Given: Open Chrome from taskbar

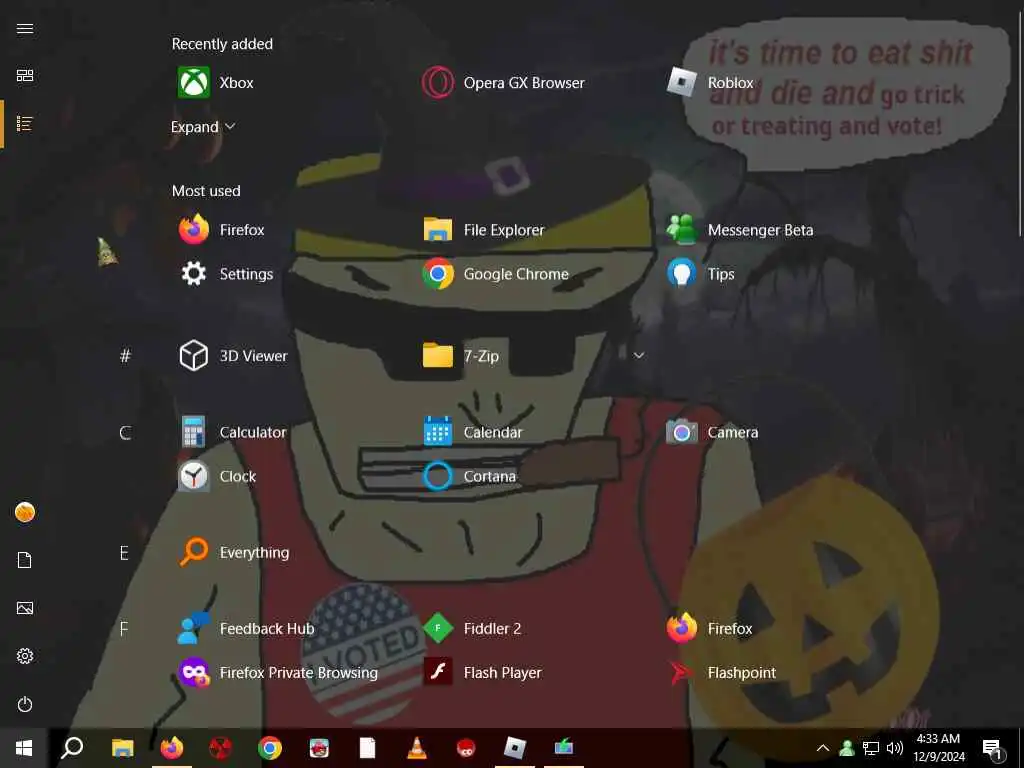Looking at the screenshot, I should click(270, 748).
